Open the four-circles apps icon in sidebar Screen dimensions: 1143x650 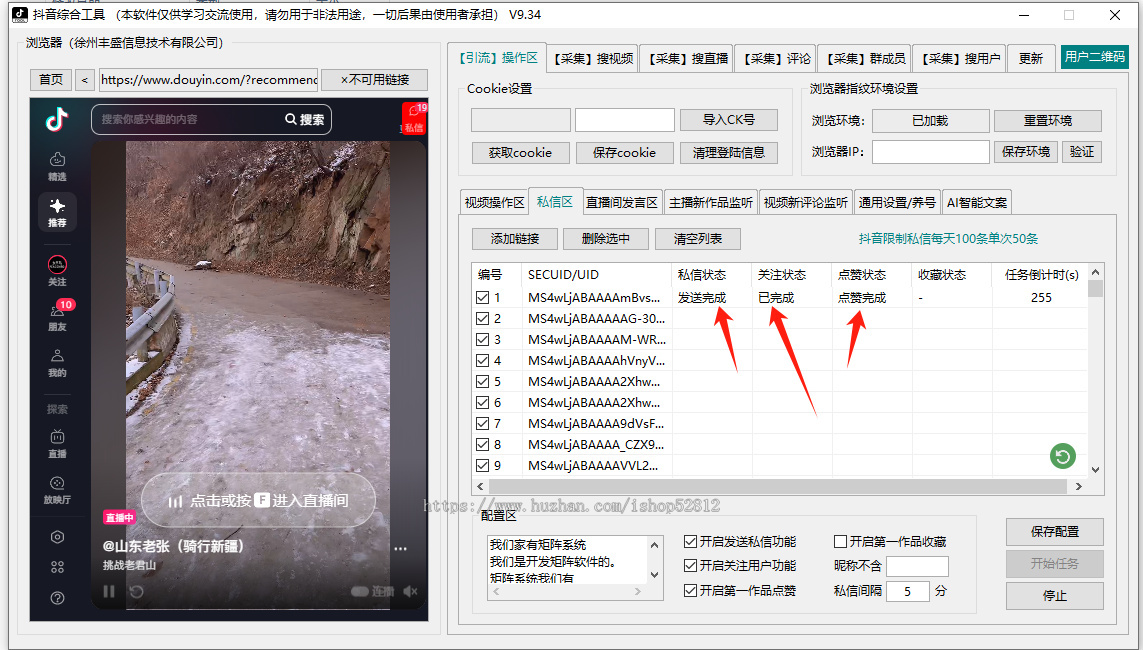(58, 567)
